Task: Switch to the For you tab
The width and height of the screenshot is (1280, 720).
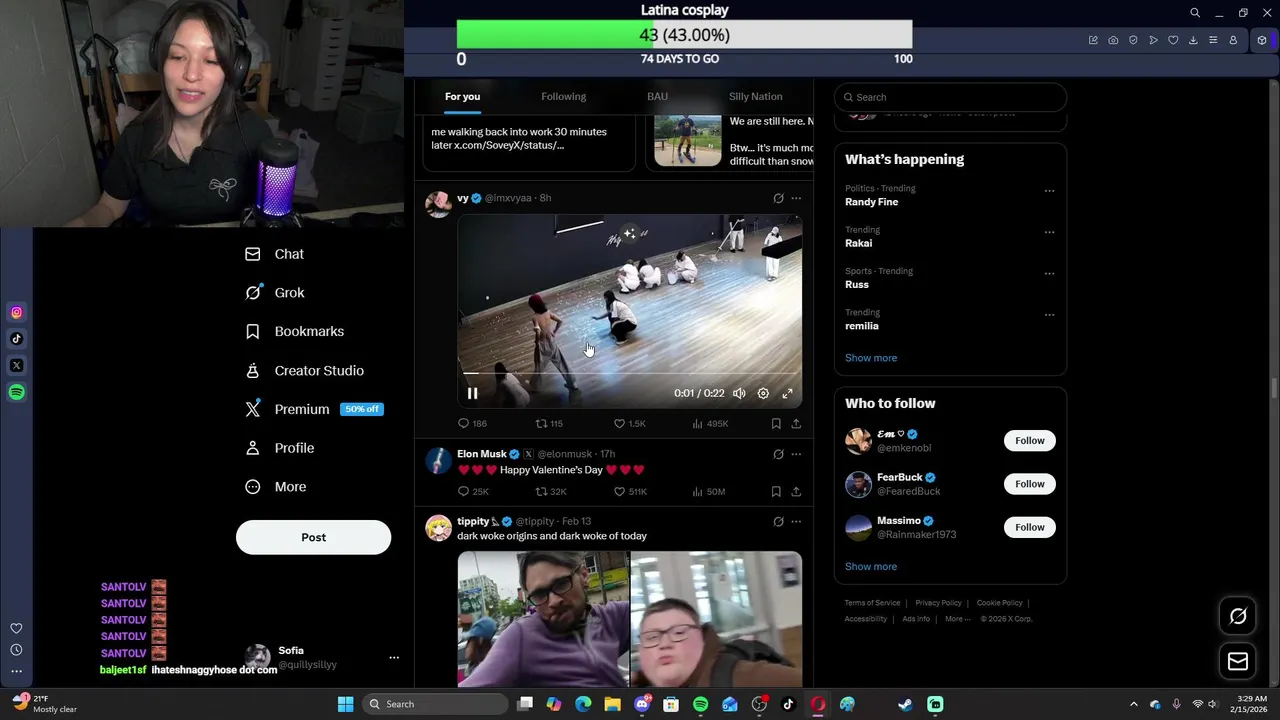Action: click(462, 97)
